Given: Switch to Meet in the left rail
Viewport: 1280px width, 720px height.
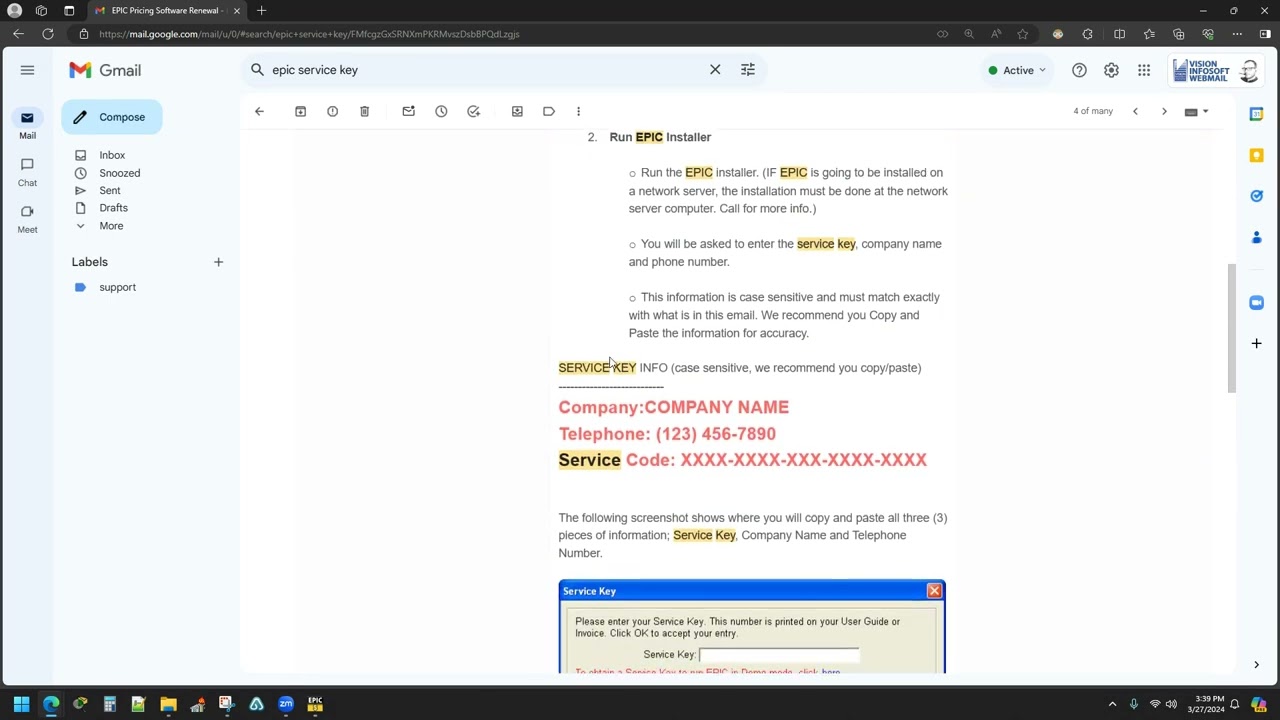Looking at the screenshot, I should click(27, 218).
